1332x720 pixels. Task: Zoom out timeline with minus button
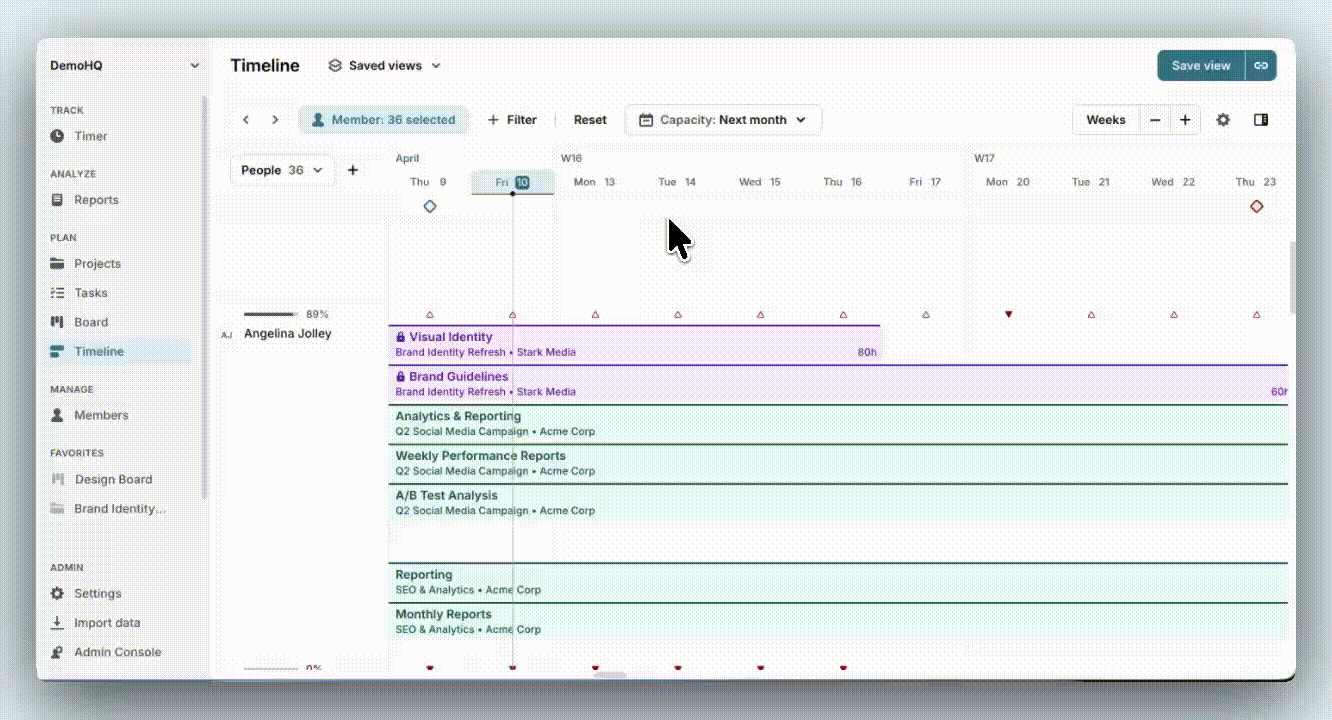(x=1155, y=120)
